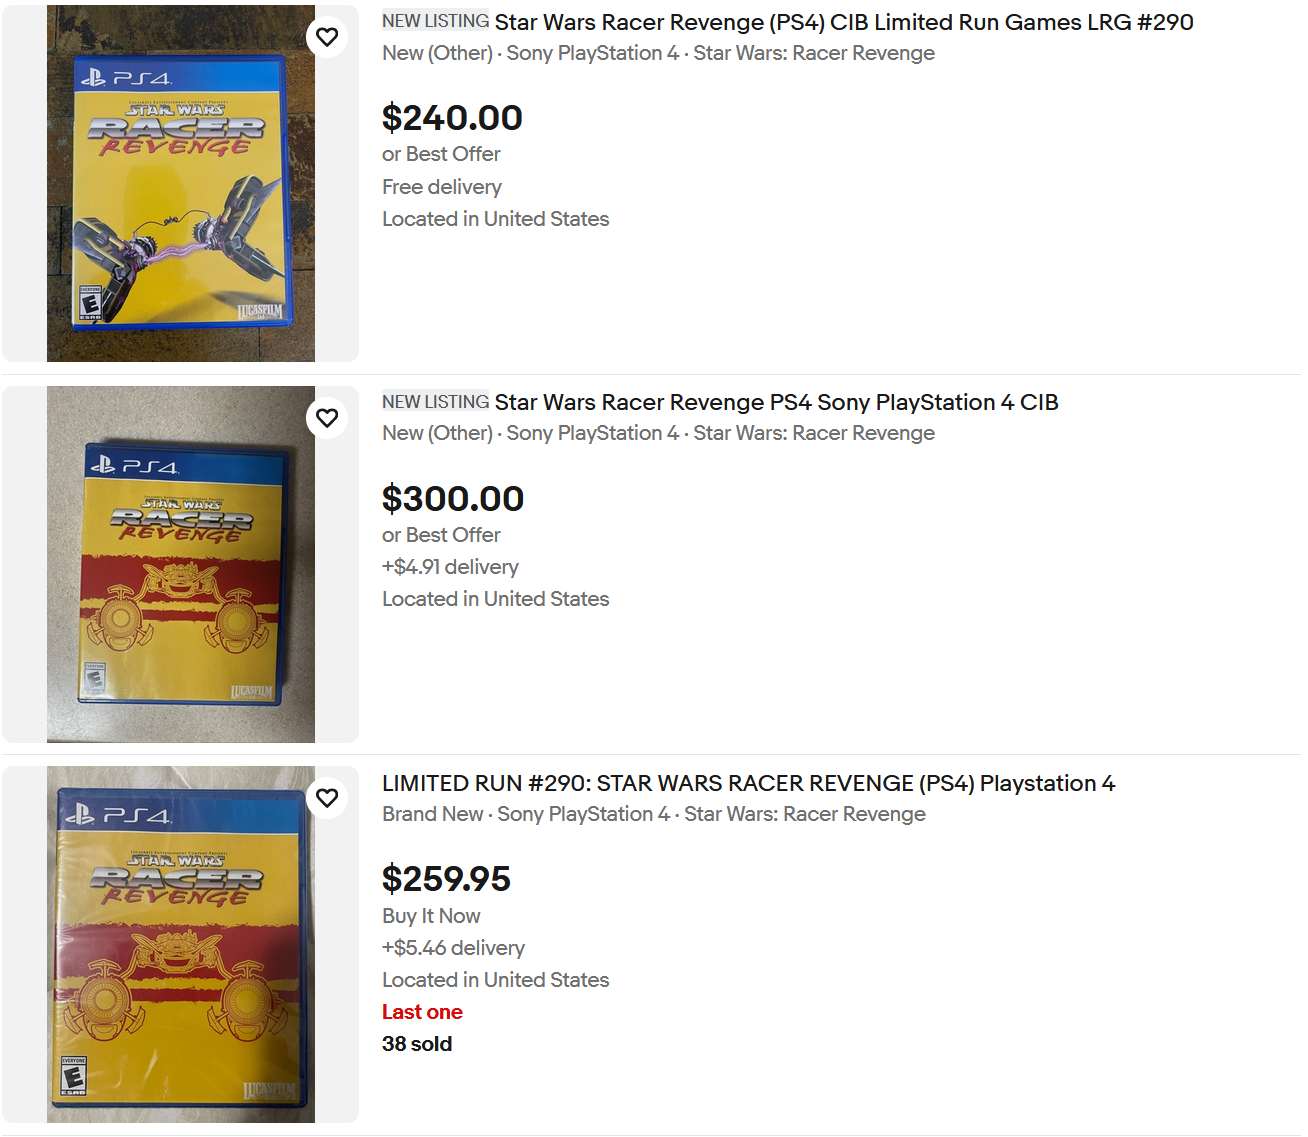
Task: Open the second listing's game case photo
Action: point(181,564)
